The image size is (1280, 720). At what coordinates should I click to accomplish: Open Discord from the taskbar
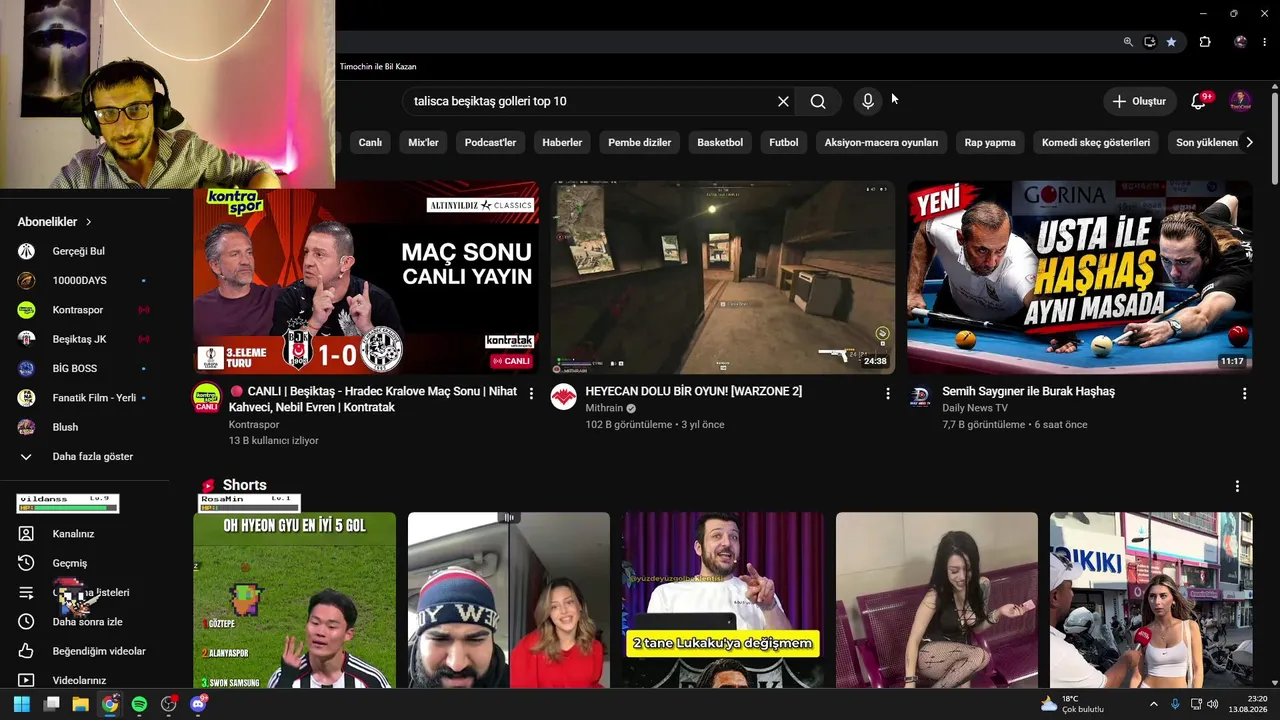tap(198, 704)
